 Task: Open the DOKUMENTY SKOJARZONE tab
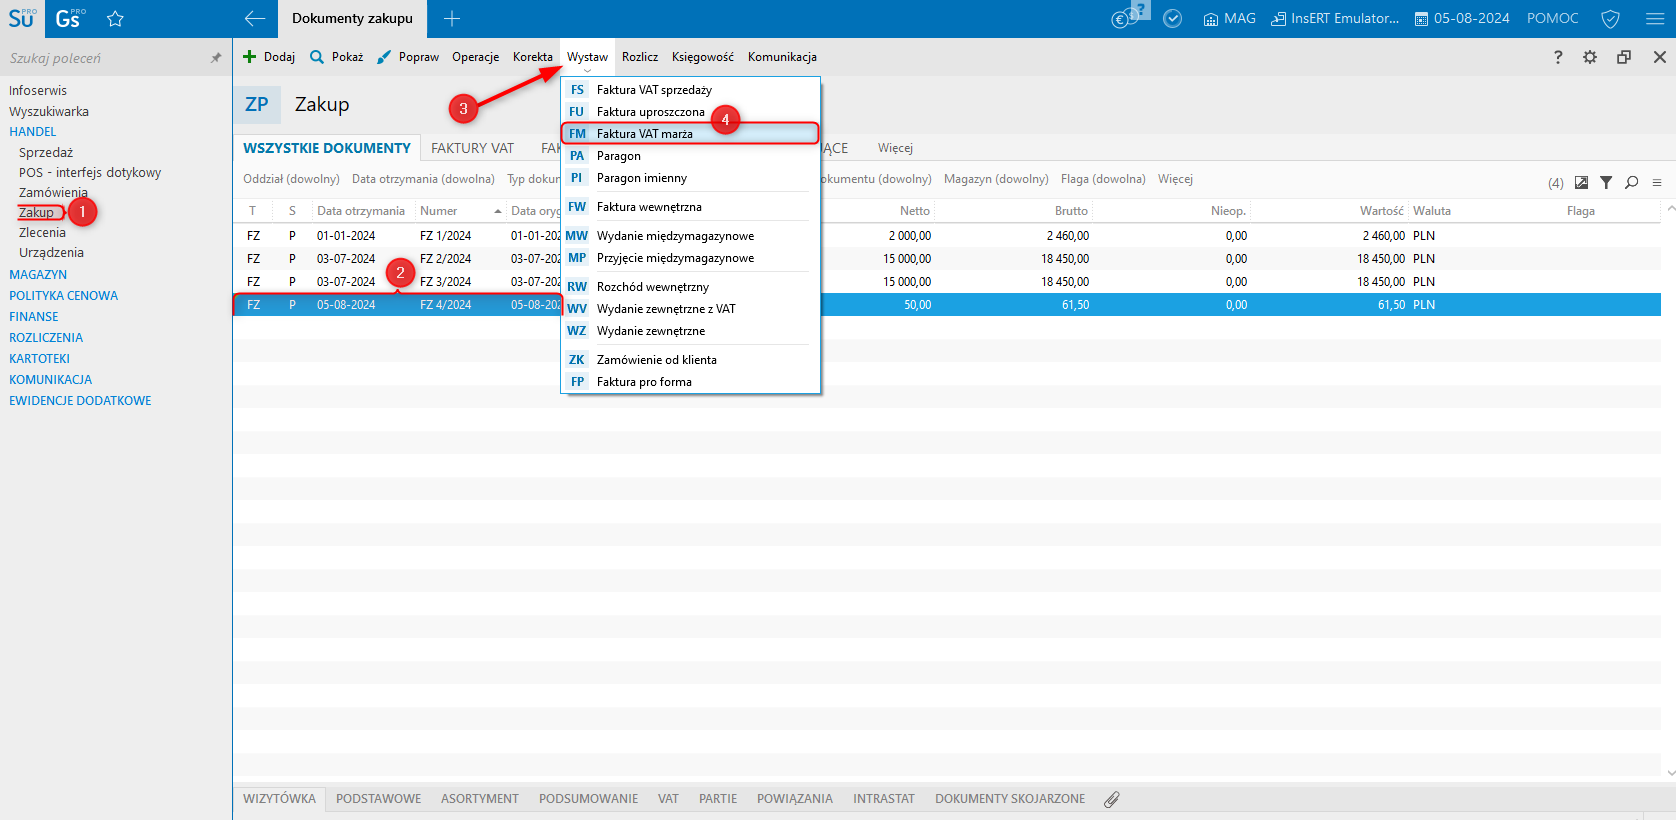click(x=1010, y=799)
